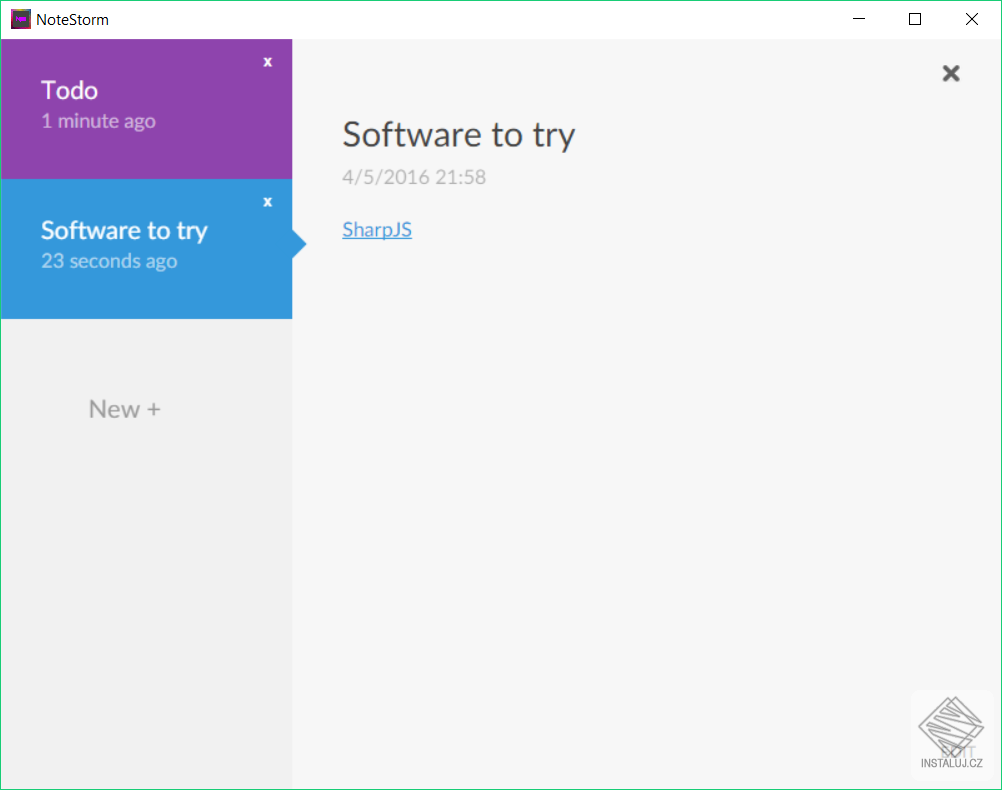Click the 1 minute ago label on Todo
The image size is (1002, 790).
[x=98, y=121]
